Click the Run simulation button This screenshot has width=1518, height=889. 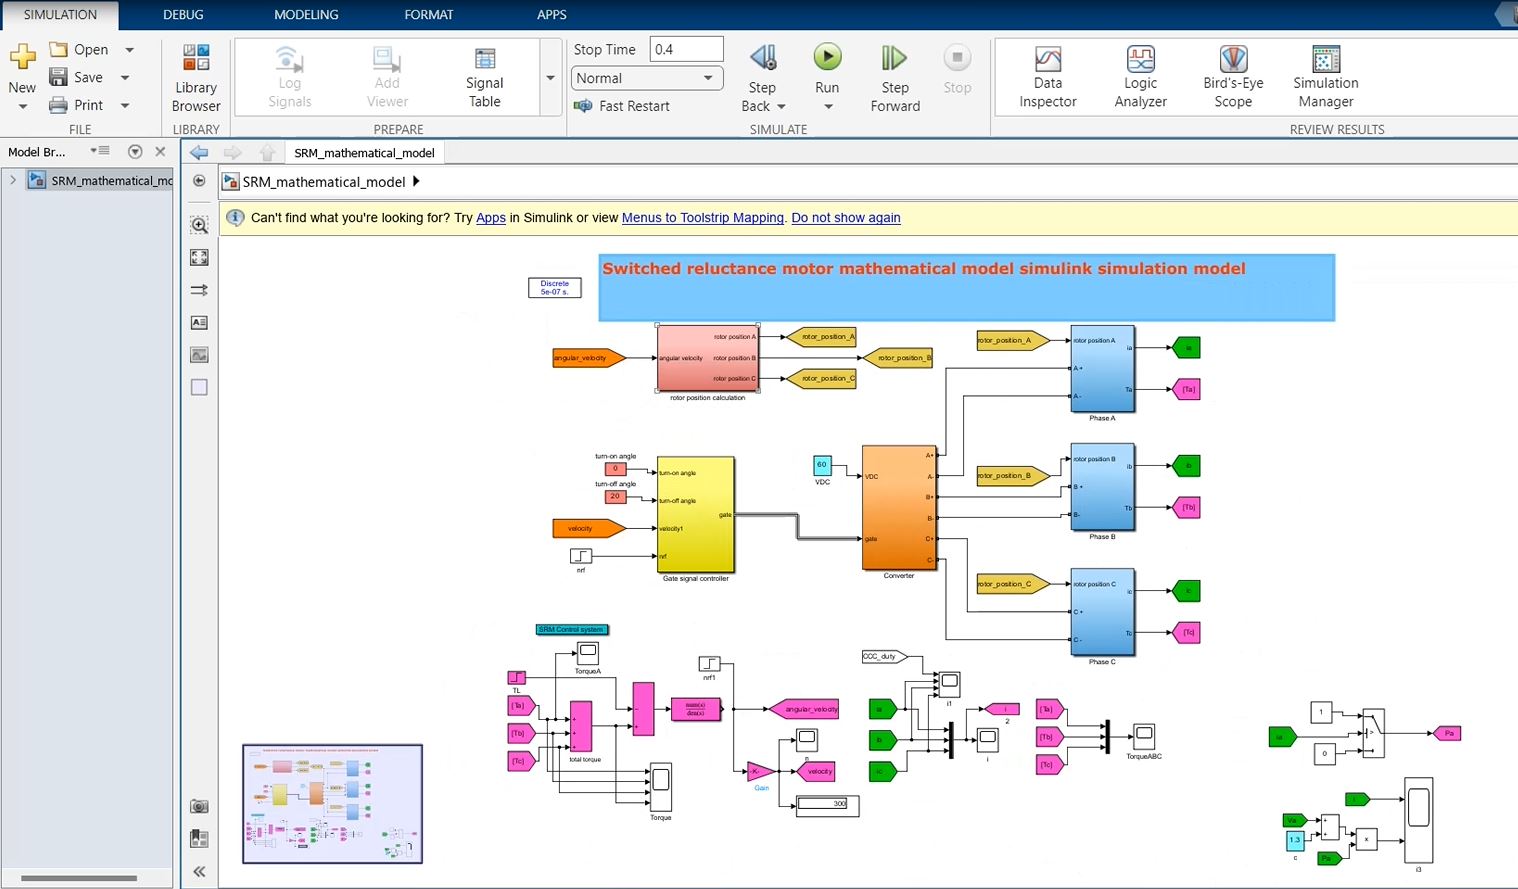tap(827, 59)
